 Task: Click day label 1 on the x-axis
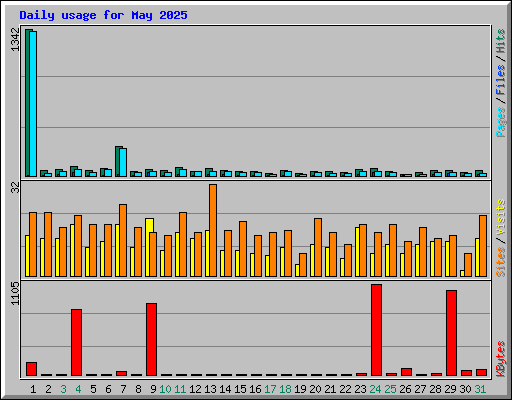click(33, 389)
